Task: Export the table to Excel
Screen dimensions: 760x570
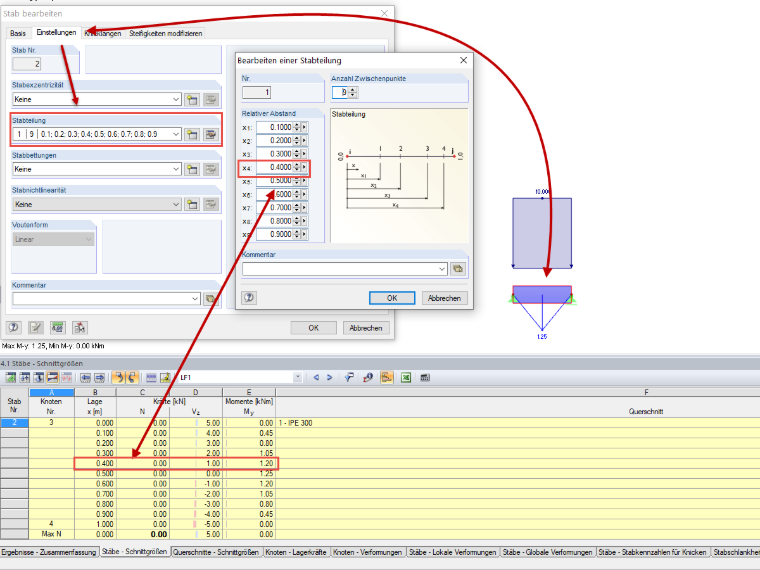Action: click(x=406, y=378)
